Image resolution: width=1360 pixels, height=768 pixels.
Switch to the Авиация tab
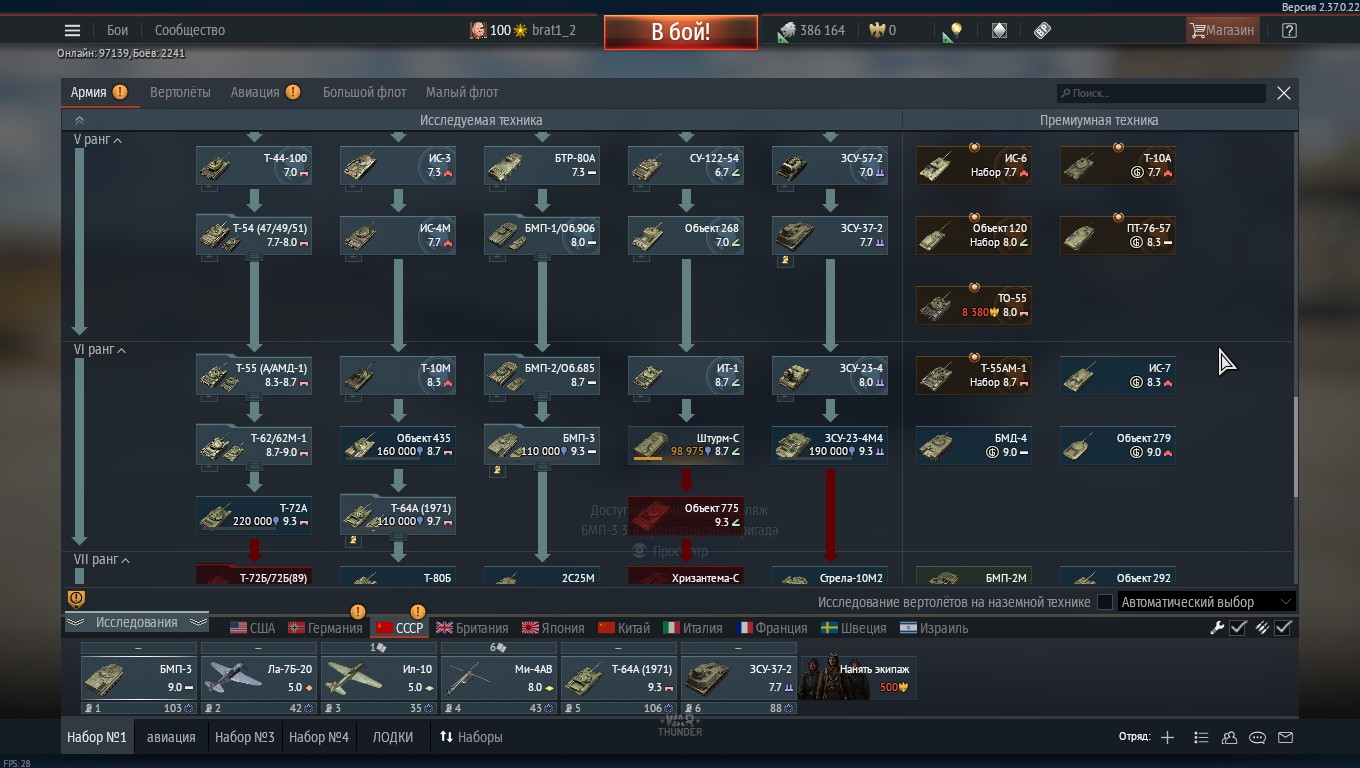(265, 92)
